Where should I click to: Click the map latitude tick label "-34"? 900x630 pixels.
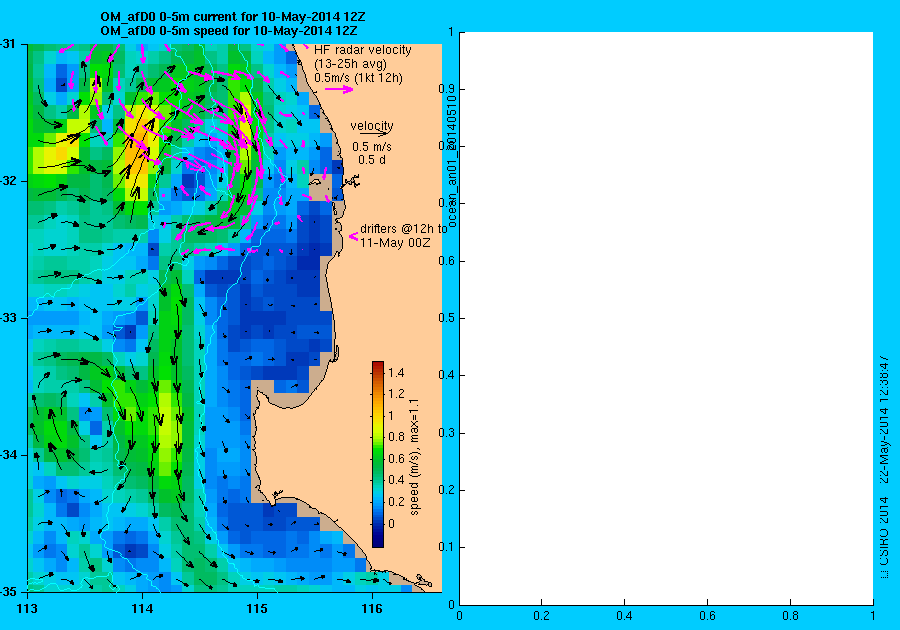[x=9, y=455]
